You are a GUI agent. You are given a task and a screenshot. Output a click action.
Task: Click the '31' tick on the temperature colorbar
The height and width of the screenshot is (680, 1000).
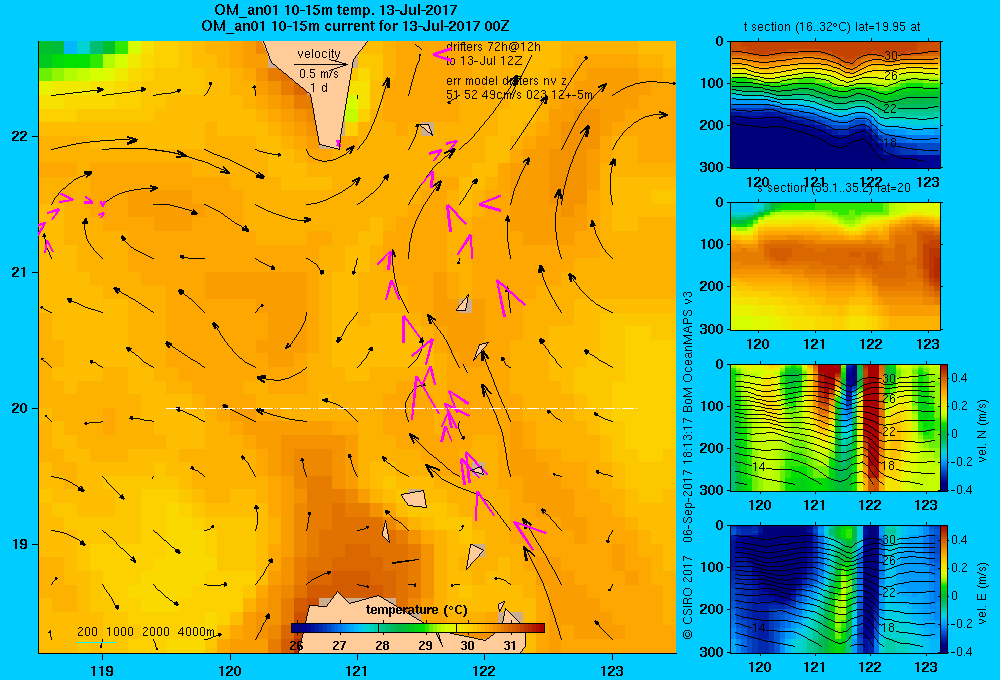coord(510,646)
